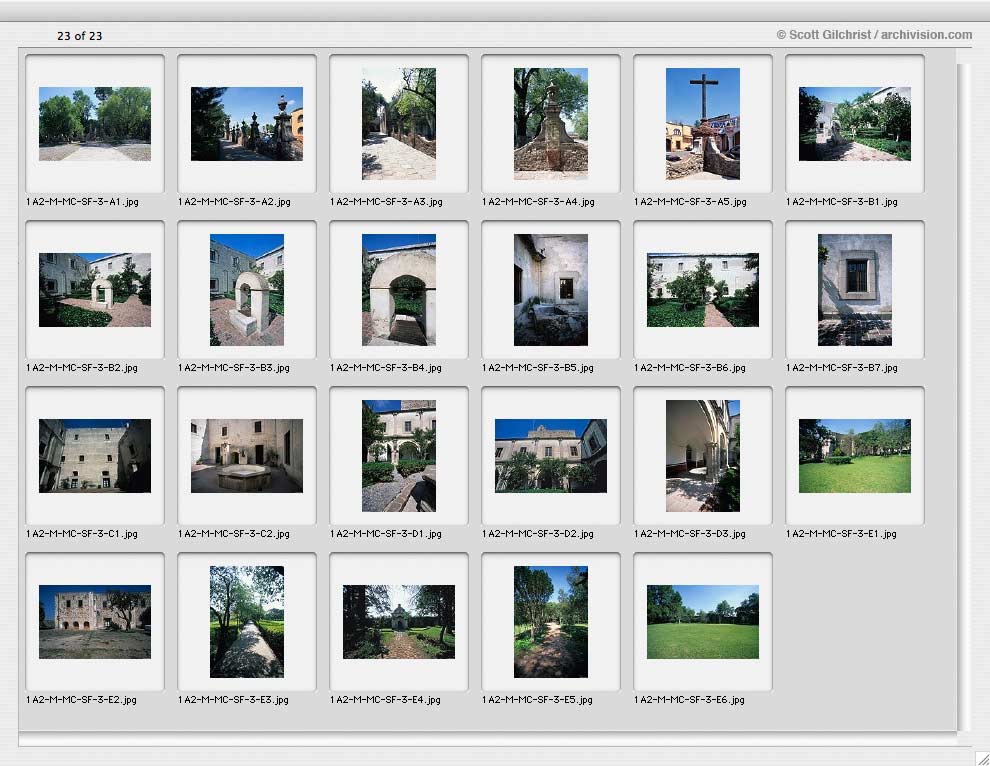Choose thumbnail 1A2-M-MC-SF-3-D2.jpg cloister facade
This screenshot has height=766, width=990.
pos(551,456)
